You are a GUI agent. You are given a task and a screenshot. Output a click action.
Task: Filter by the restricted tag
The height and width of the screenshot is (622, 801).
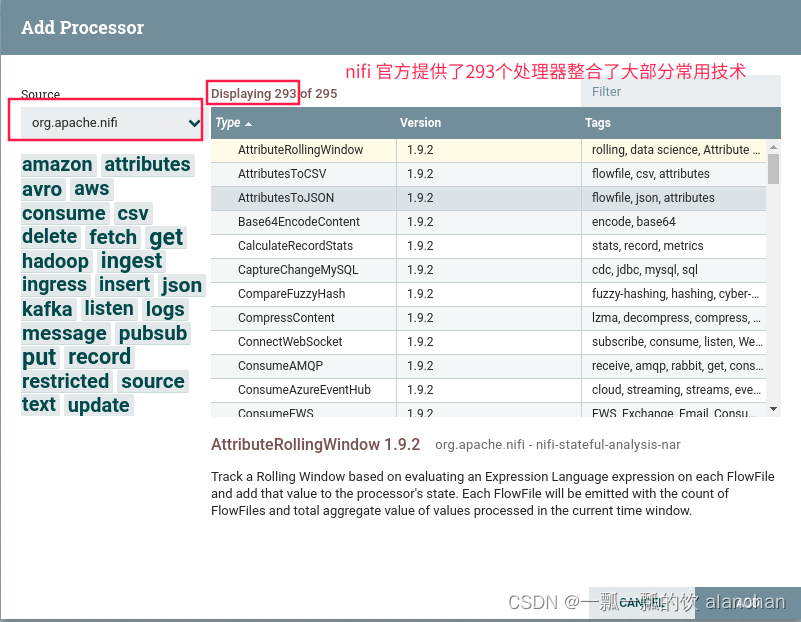point(66,381)
